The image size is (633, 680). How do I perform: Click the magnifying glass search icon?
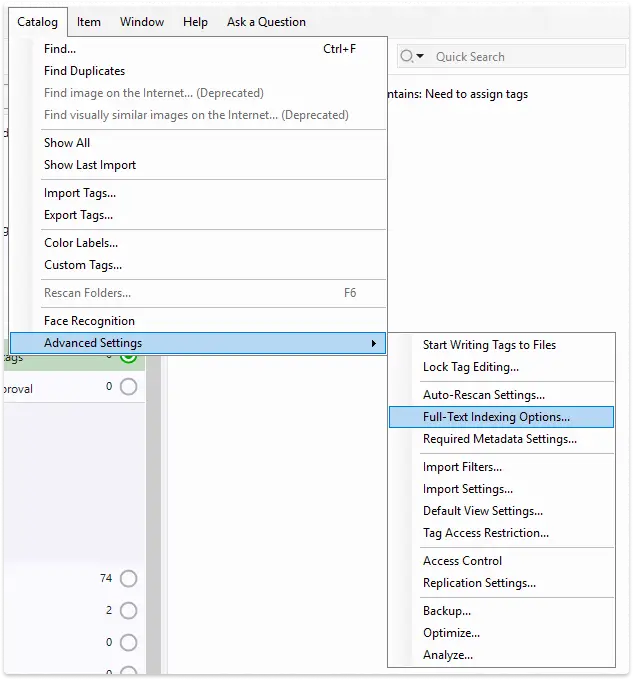pyautogui.click(x=407, y=57)
